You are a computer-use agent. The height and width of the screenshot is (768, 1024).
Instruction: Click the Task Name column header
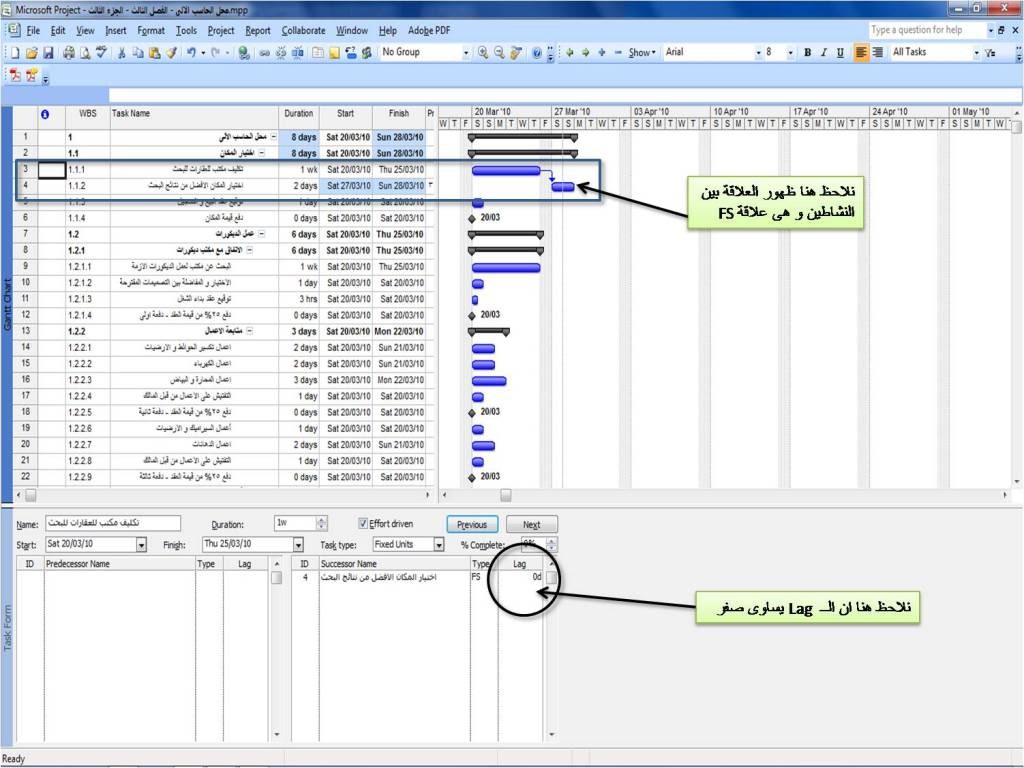coord(195,114)
